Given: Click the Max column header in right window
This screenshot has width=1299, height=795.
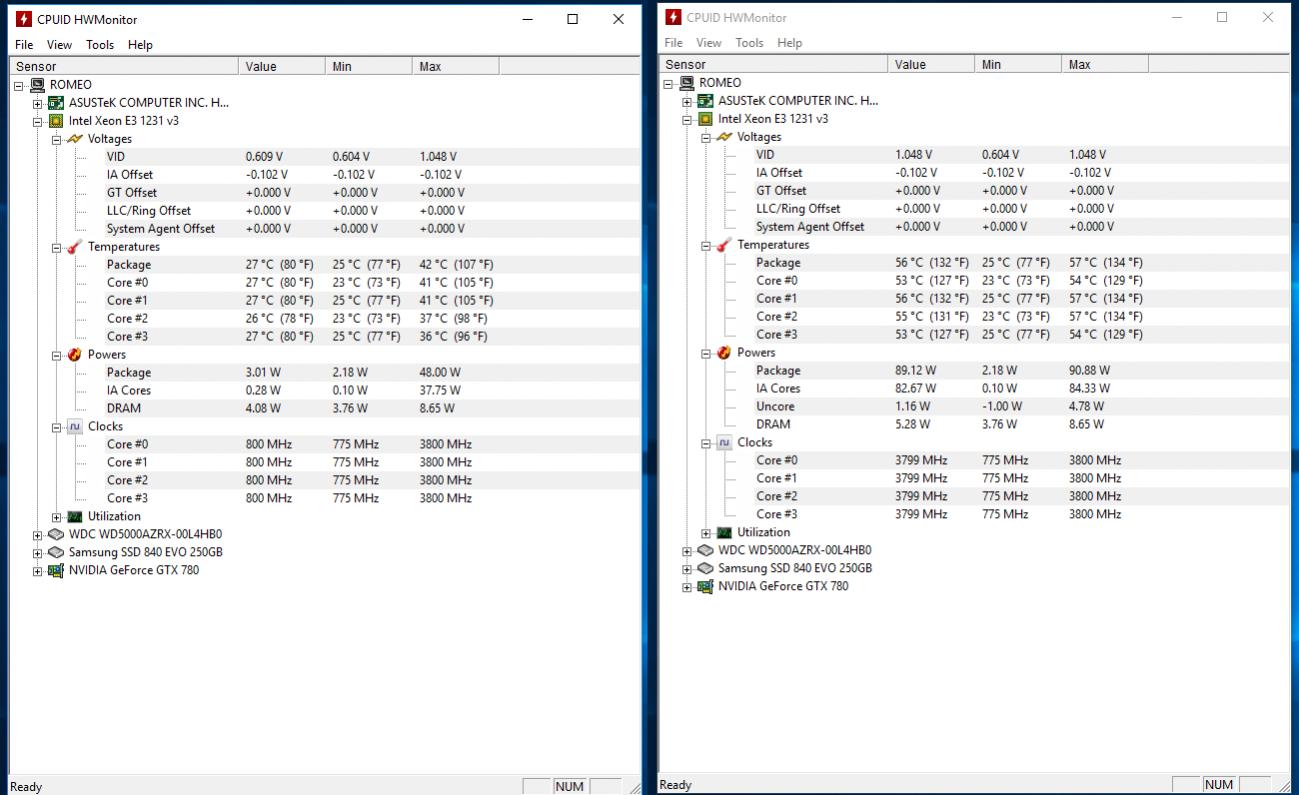Looking at the screenshot, I should (x=1105, y=64).
